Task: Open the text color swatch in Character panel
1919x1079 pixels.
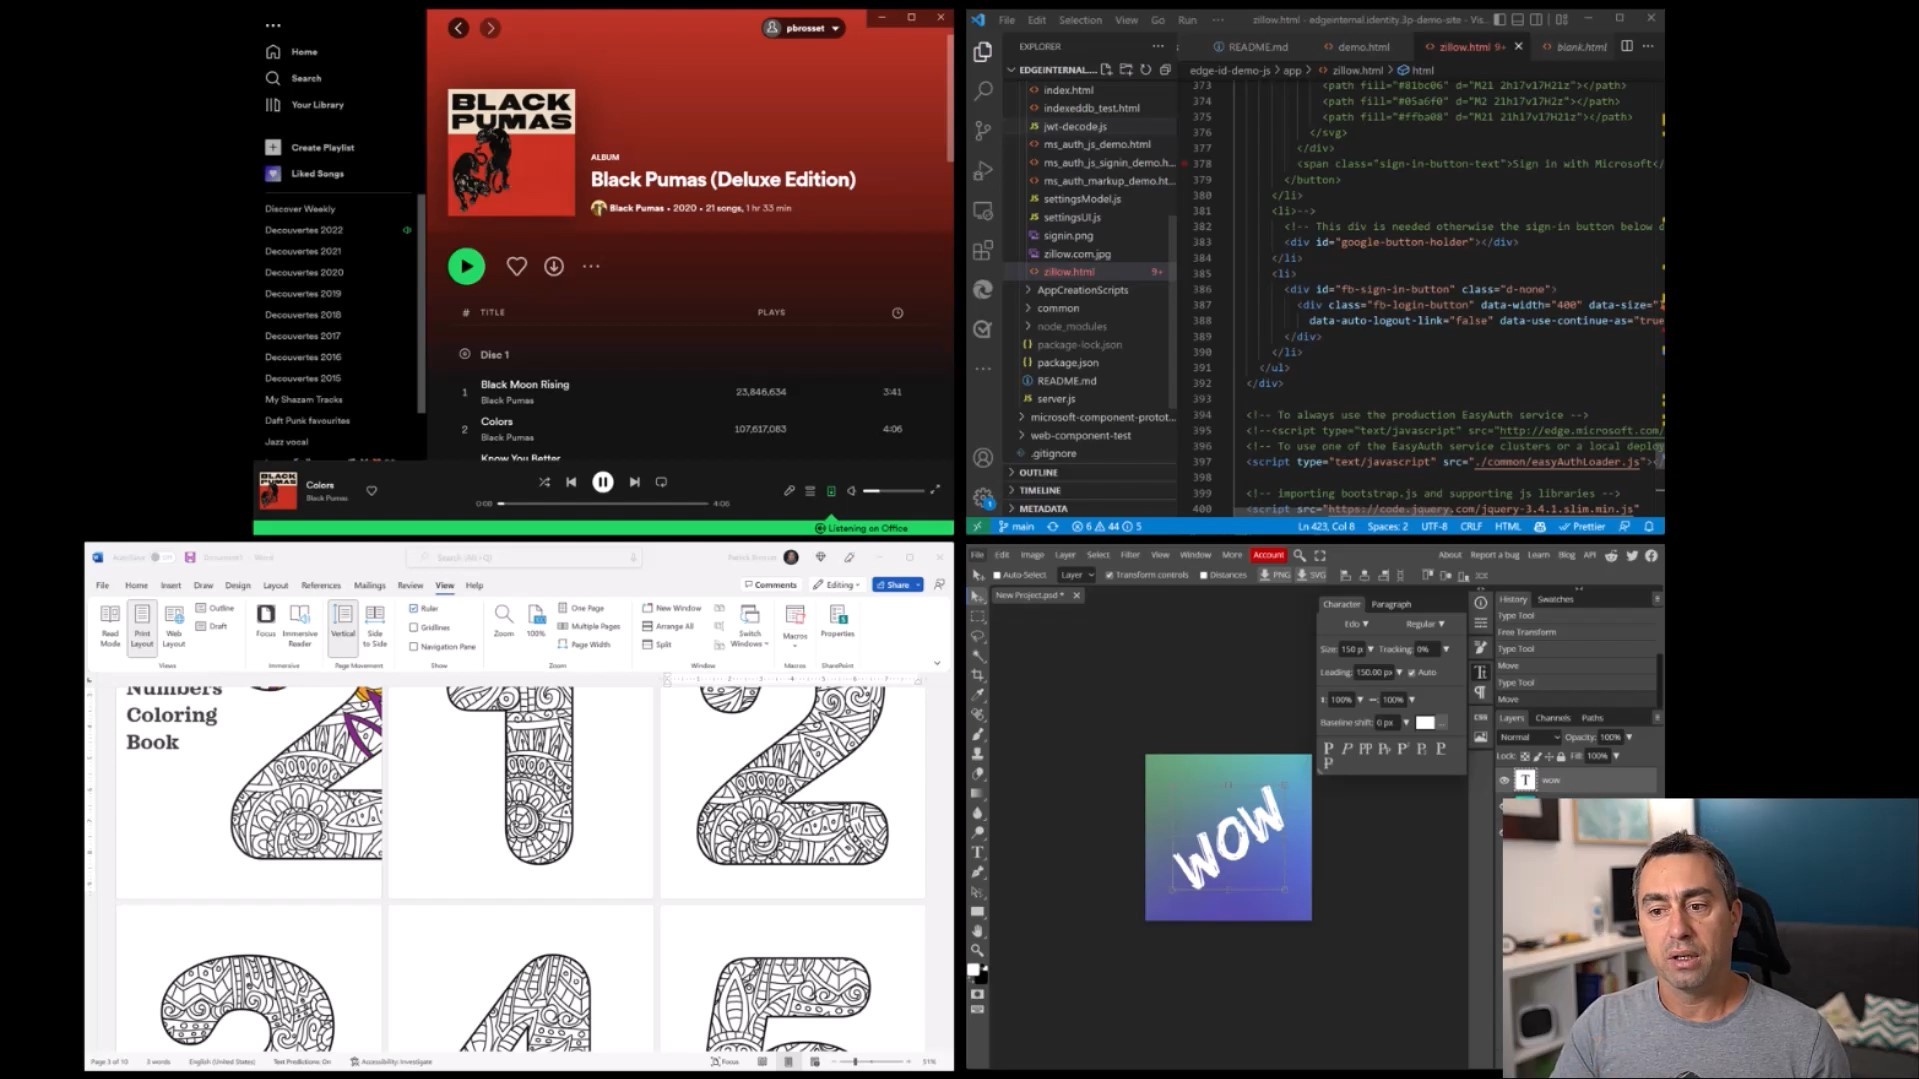Action: pos(1425,723)
